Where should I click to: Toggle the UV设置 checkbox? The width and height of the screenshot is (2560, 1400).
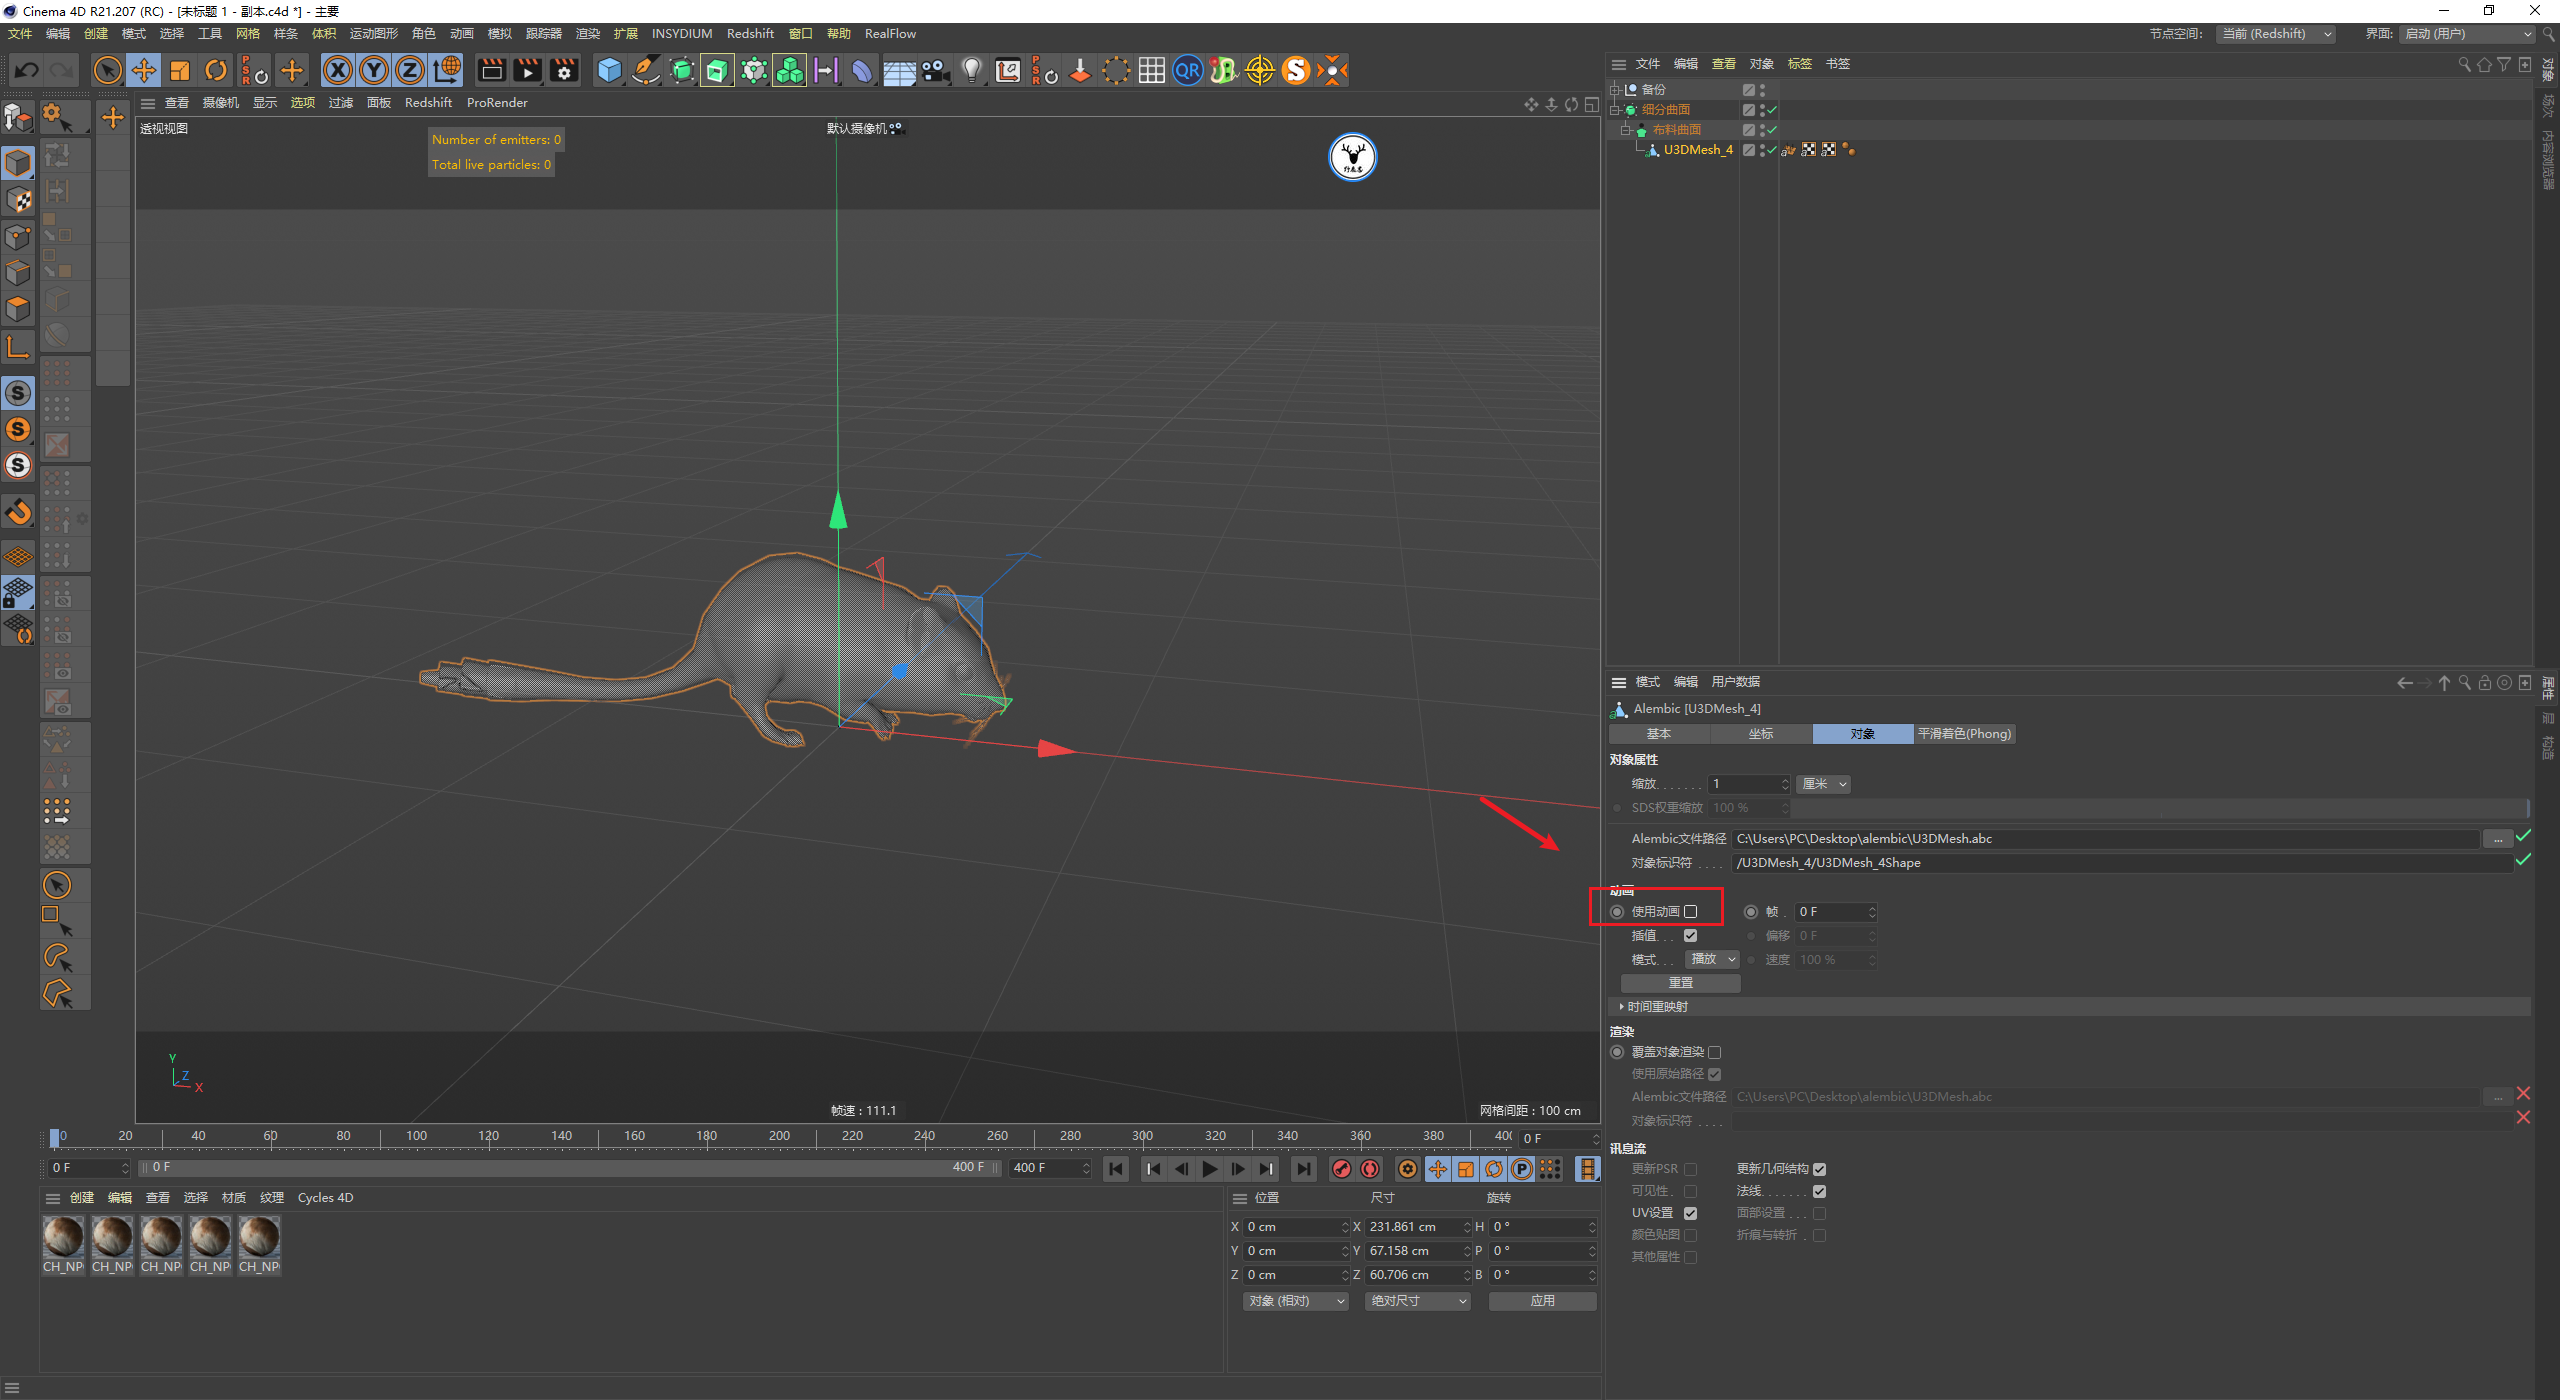pos(1690,1213)
